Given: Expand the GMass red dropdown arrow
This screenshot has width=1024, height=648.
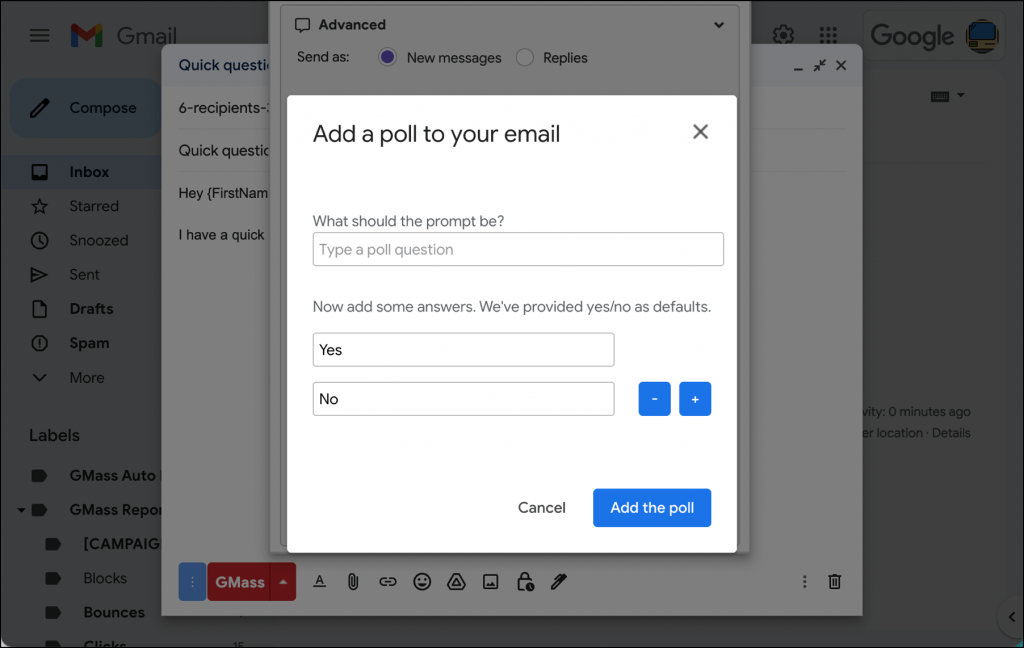Looking at the screenshot, I should point(283,581).
